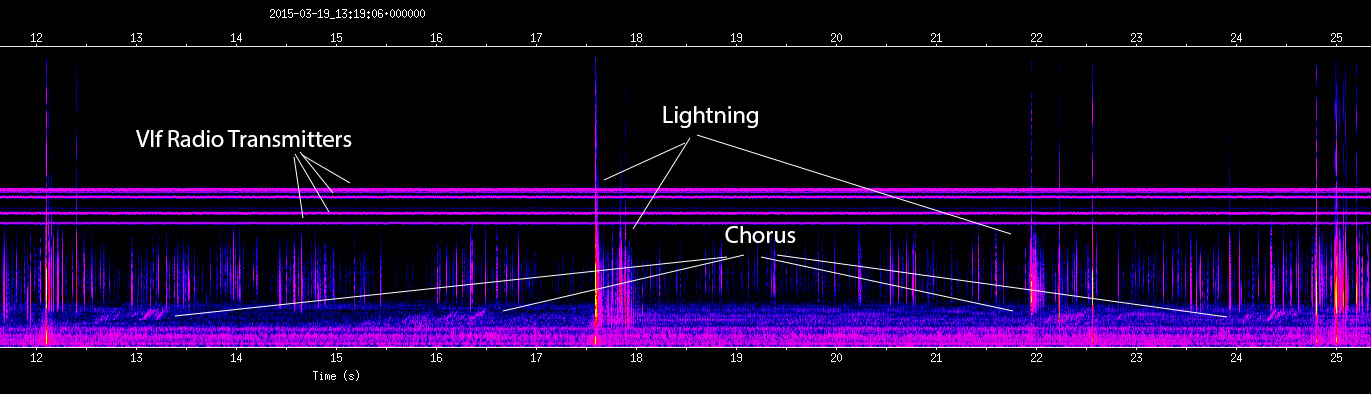Click the 23 mark on bottom time axis
This screenshot has height=394, width=1371.
pos(1137,357)
